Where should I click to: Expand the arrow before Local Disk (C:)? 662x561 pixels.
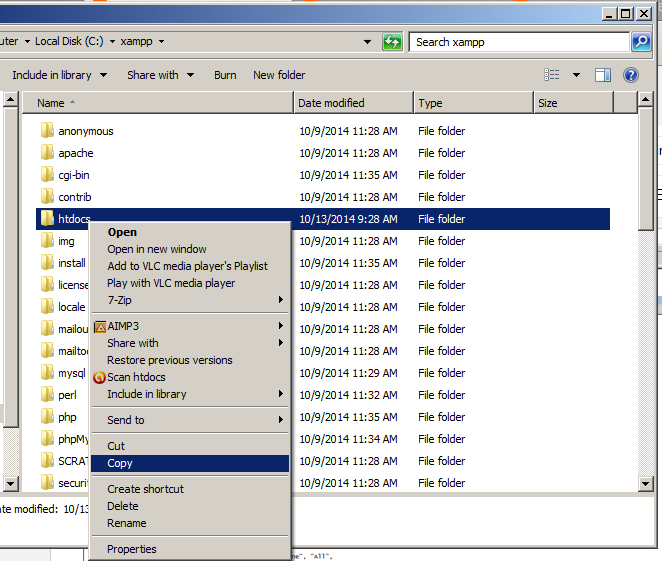point(27,41)
